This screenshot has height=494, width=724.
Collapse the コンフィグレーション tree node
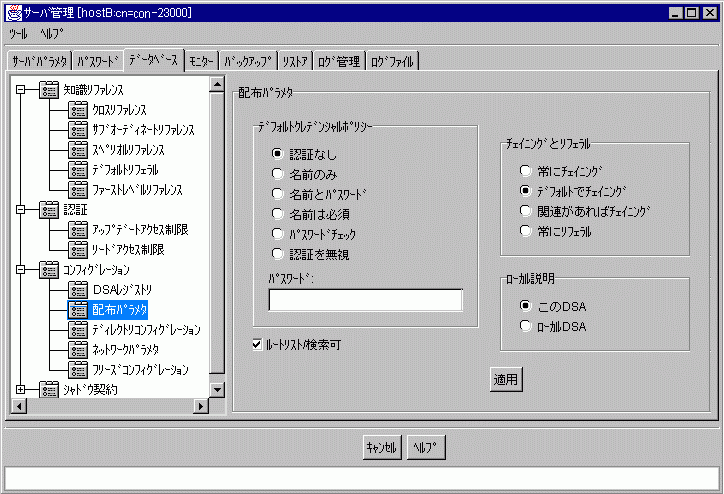[20, 270]
